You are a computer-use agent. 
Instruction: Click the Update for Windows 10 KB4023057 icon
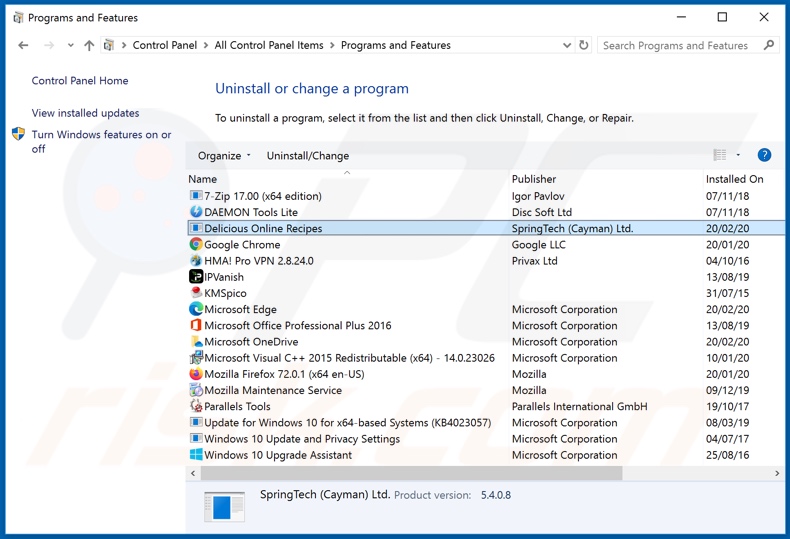coord(195,422)
